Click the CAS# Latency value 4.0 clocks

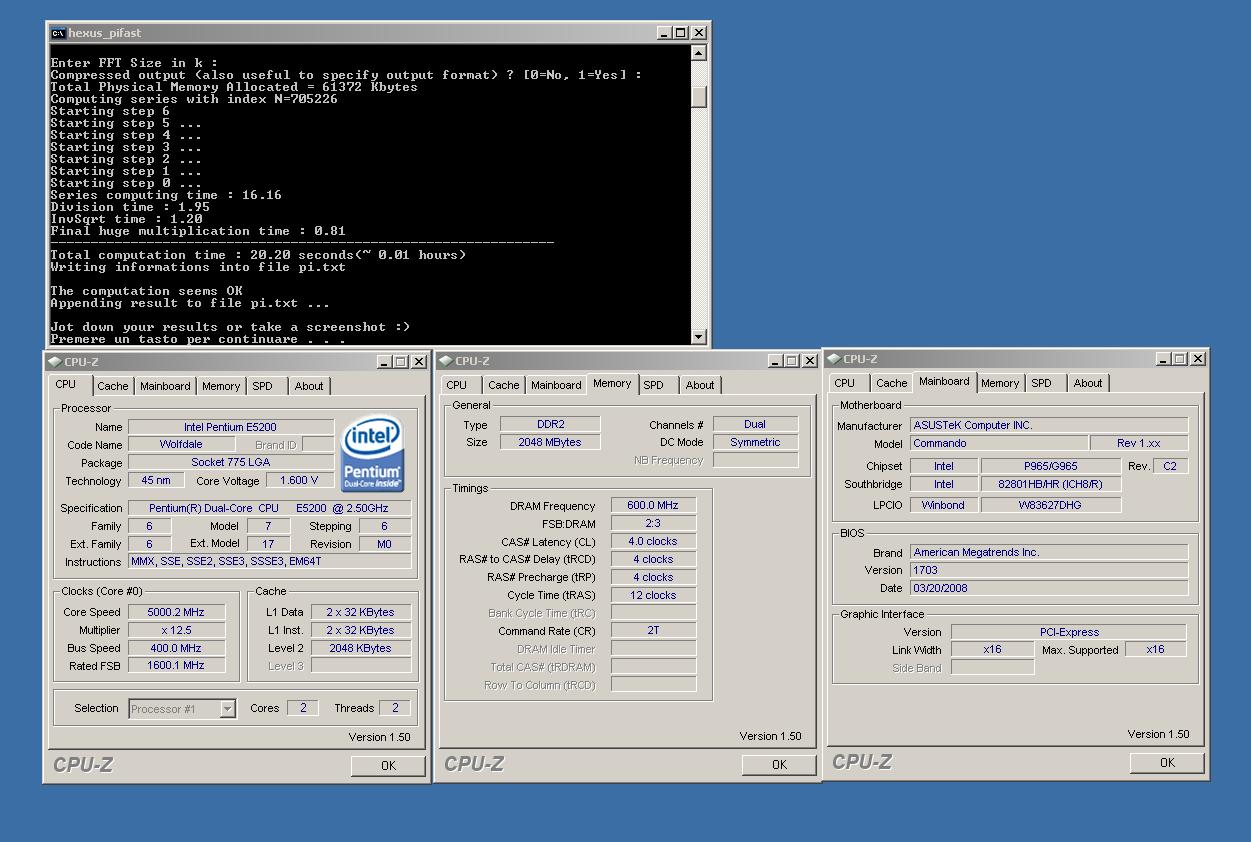(x=653, y=542)
